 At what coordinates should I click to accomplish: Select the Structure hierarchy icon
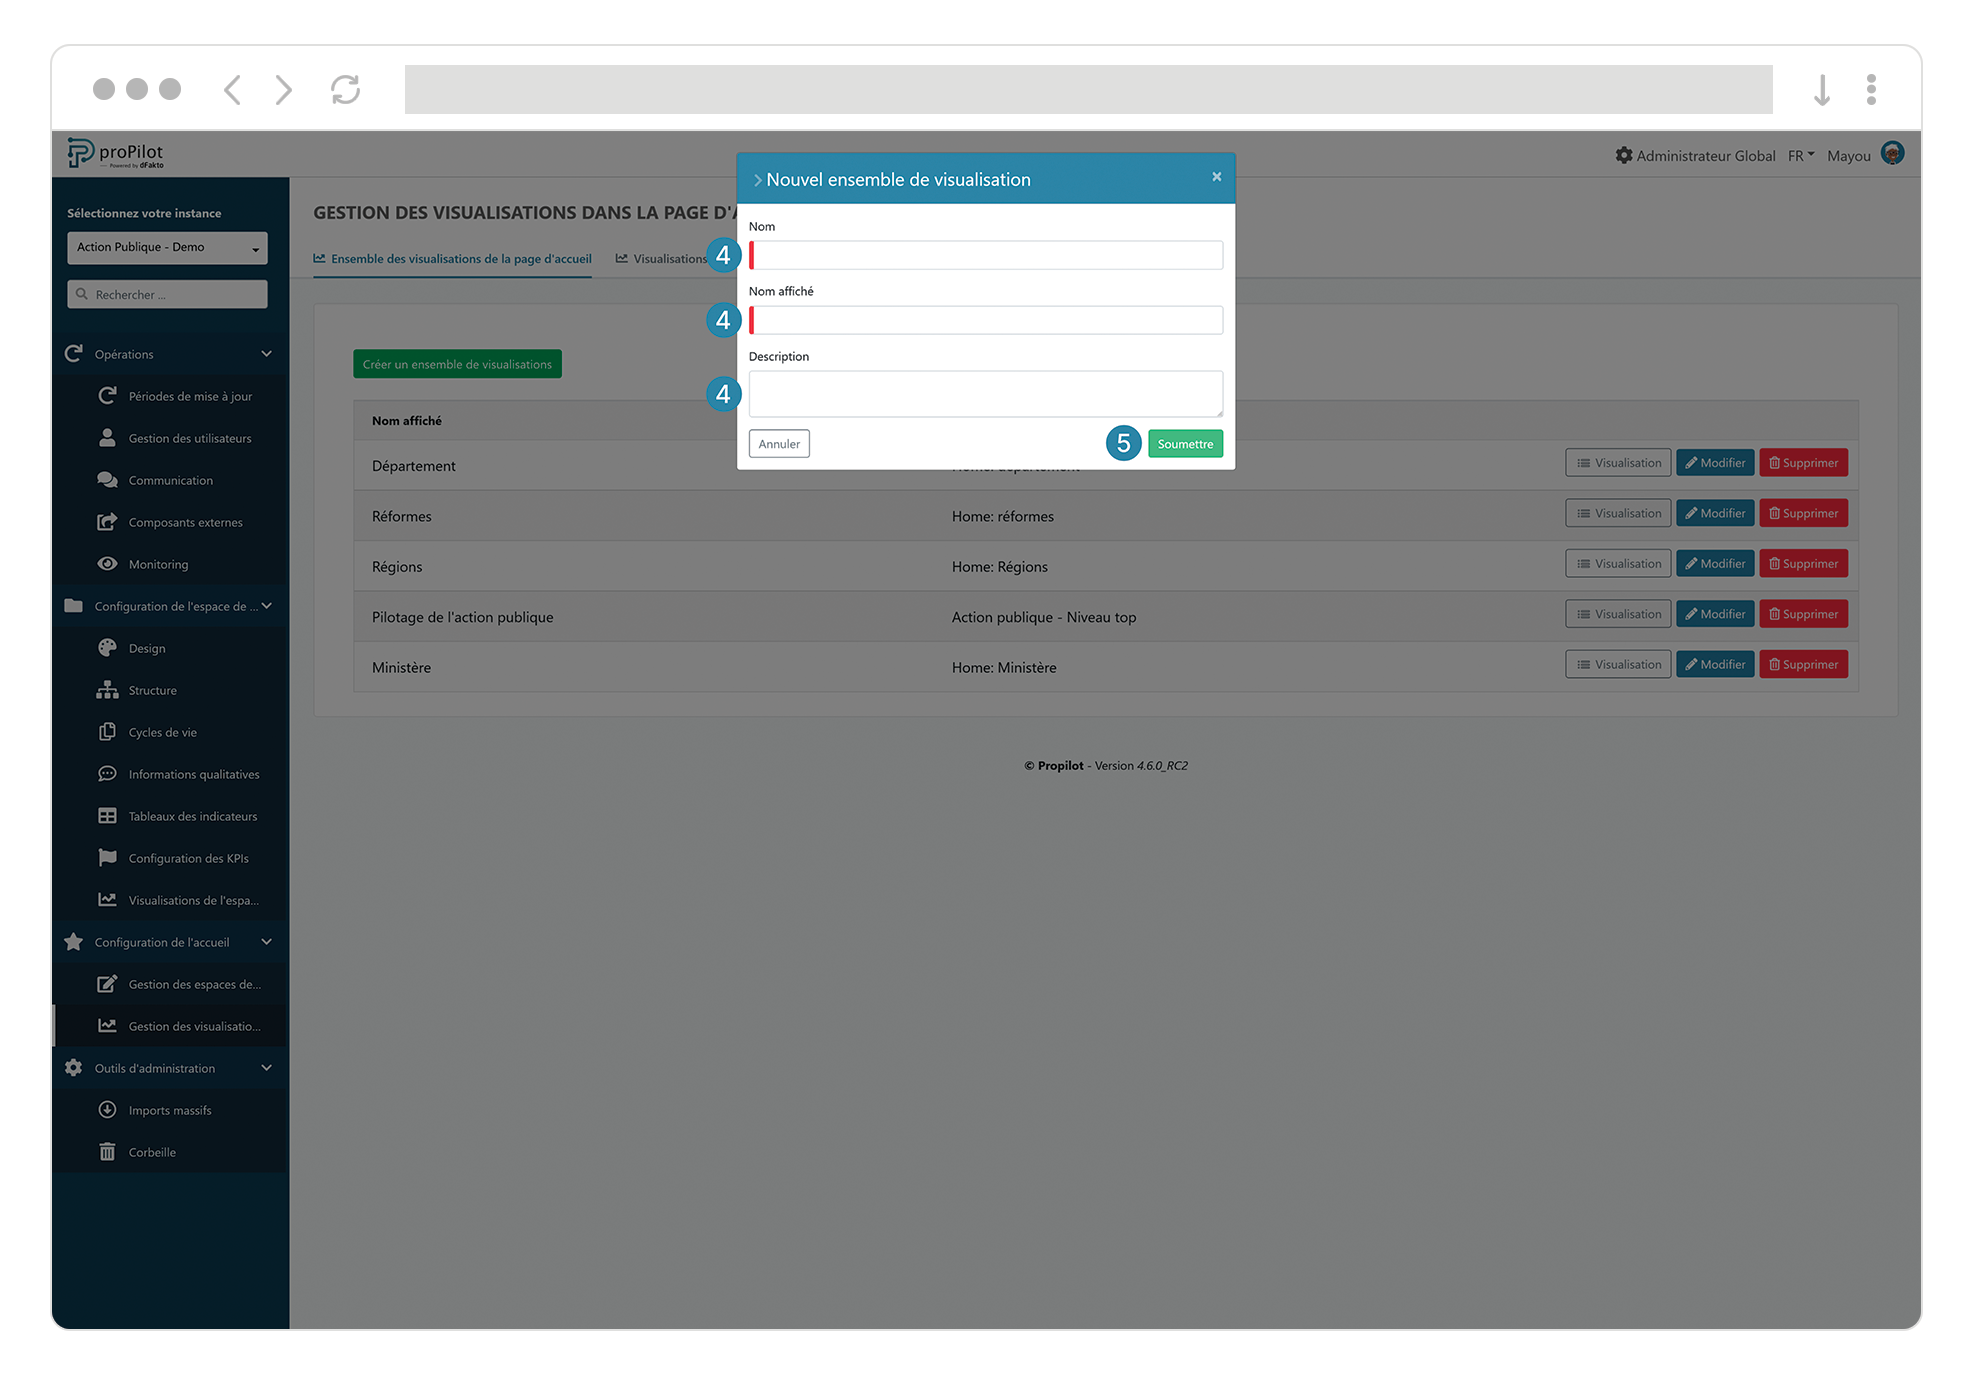(108, 689)
